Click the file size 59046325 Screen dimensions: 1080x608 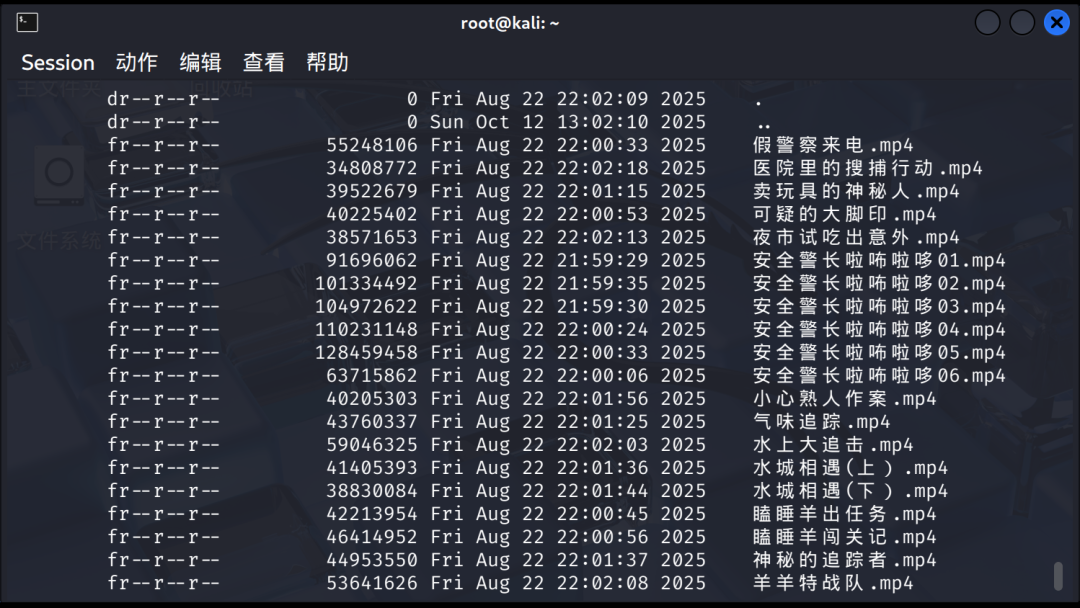(372, 445)
